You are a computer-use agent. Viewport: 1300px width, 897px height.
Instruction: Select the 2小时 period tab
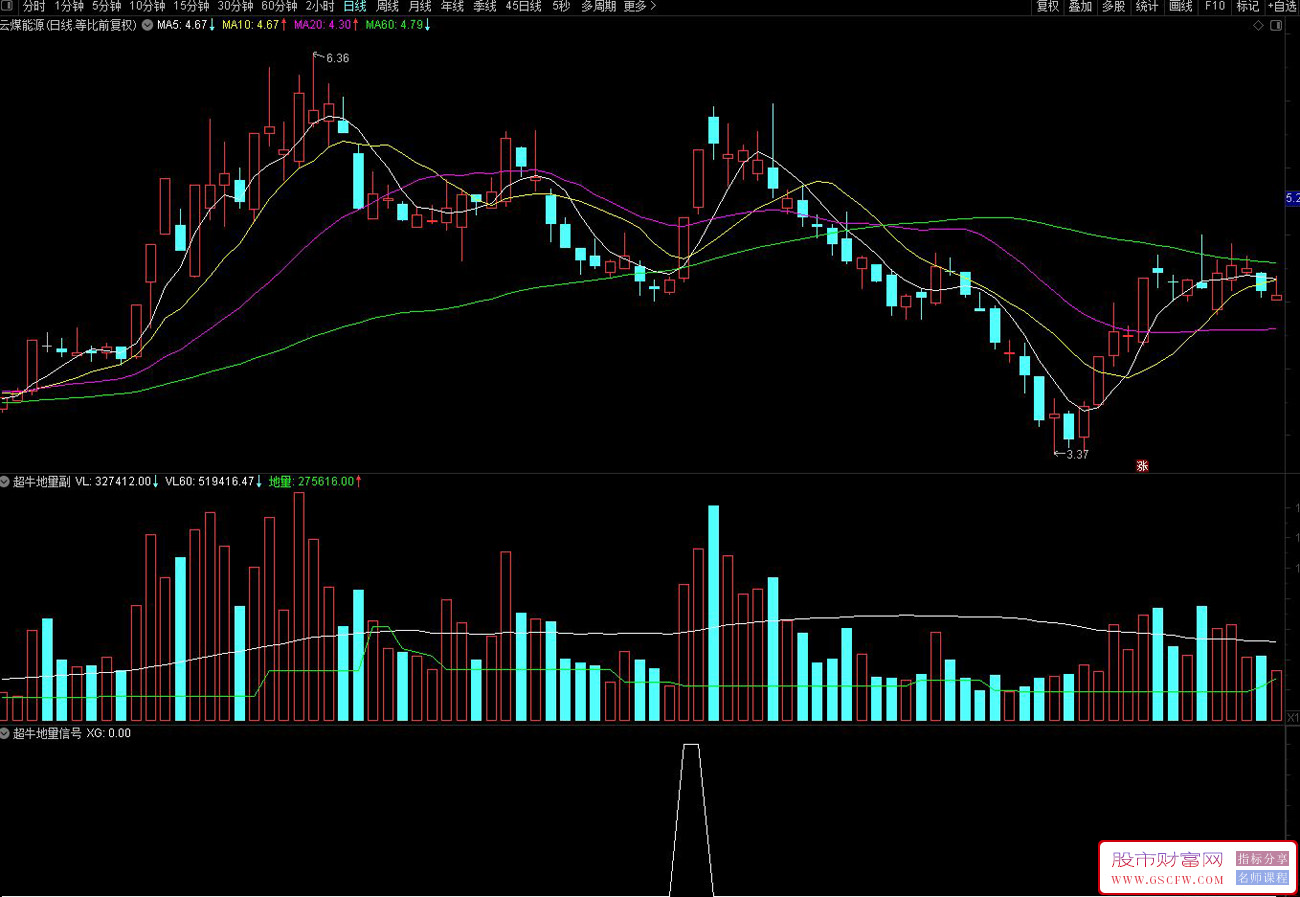320,7
